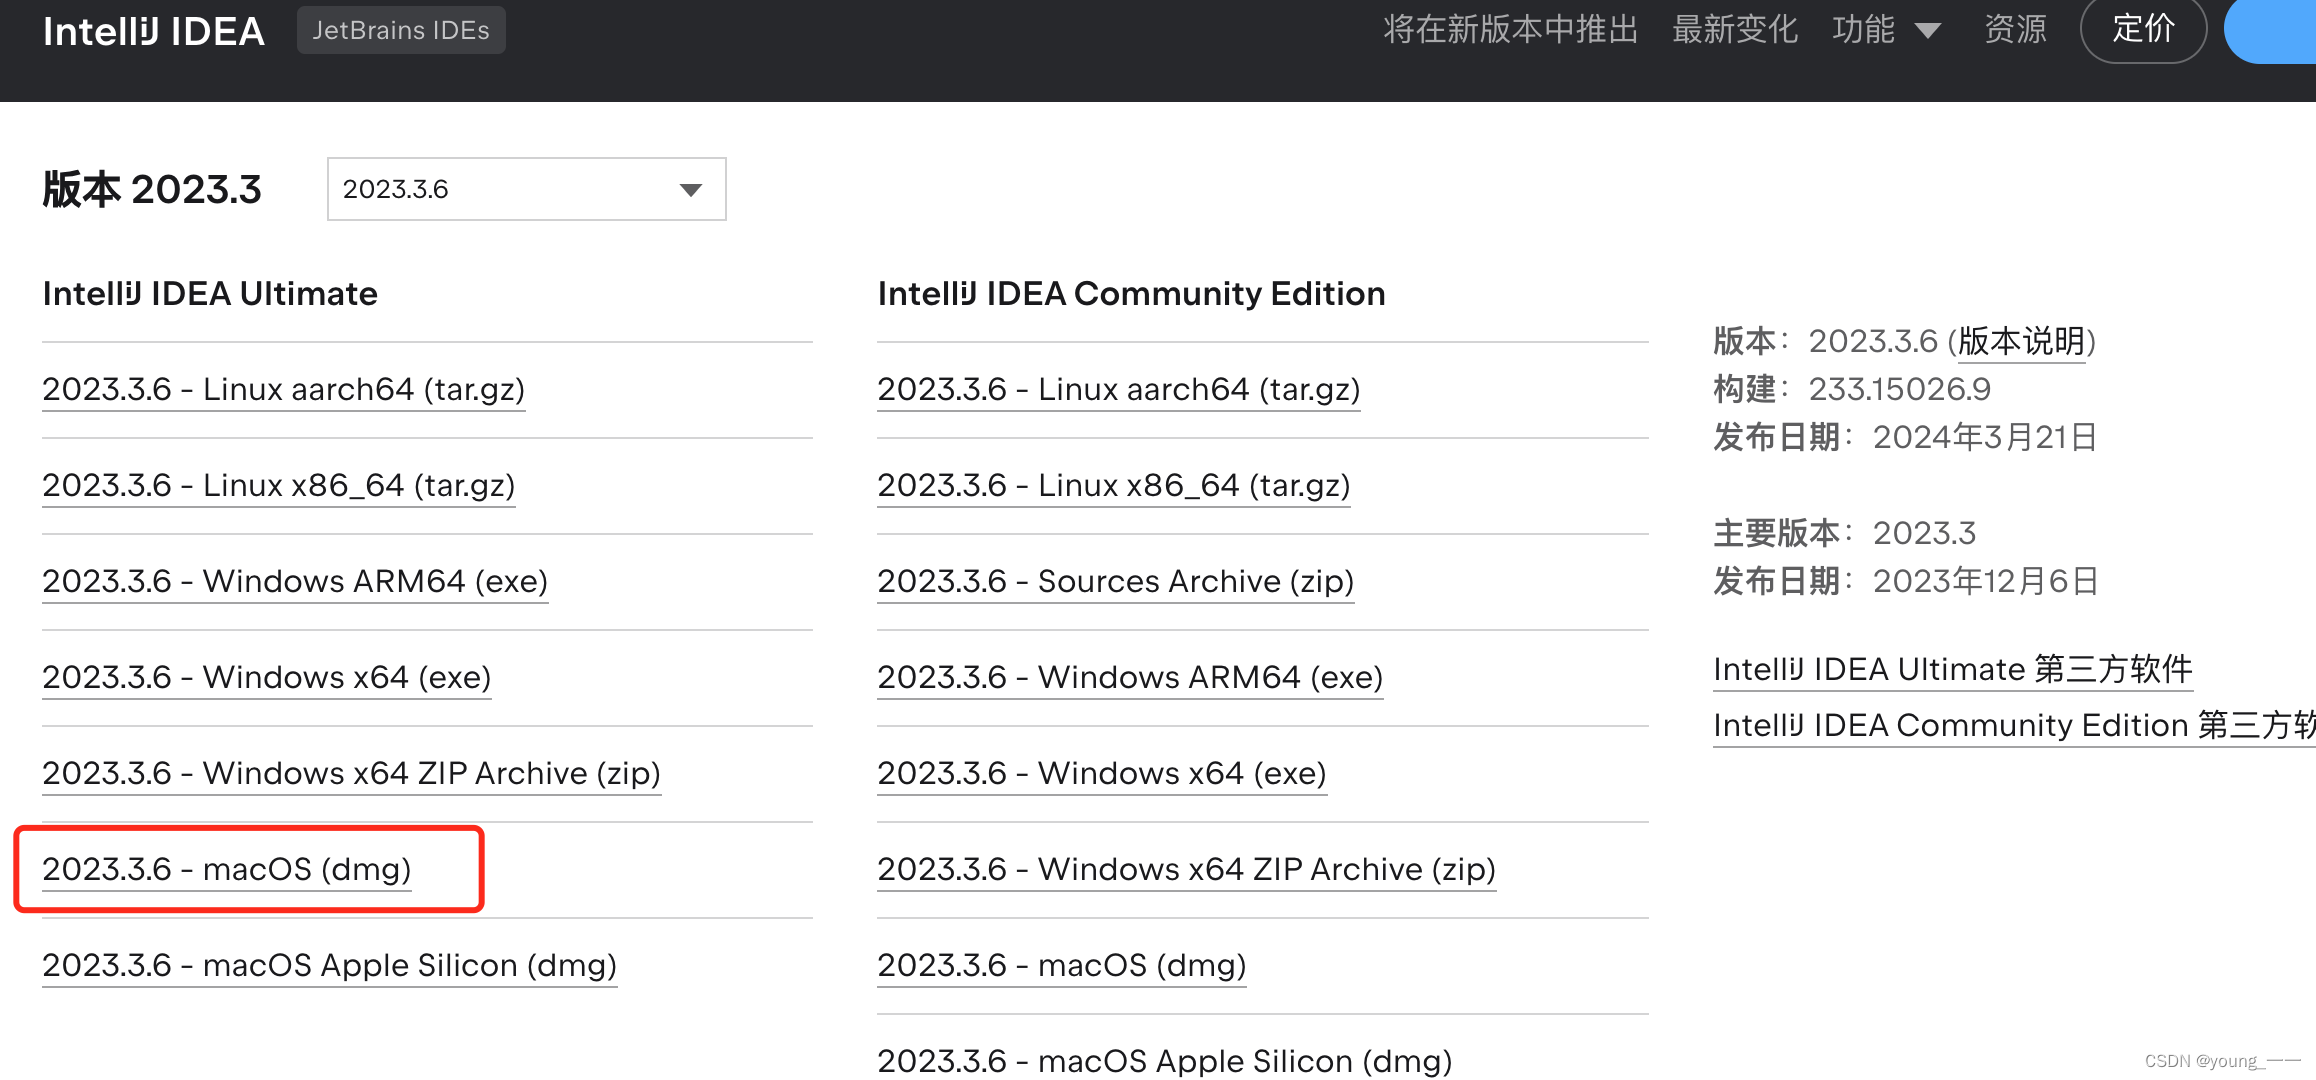Viewport: 2316px width, 1080px height.
Task: Download Community Sources Archive (zip)
Action: point(1115,581)
